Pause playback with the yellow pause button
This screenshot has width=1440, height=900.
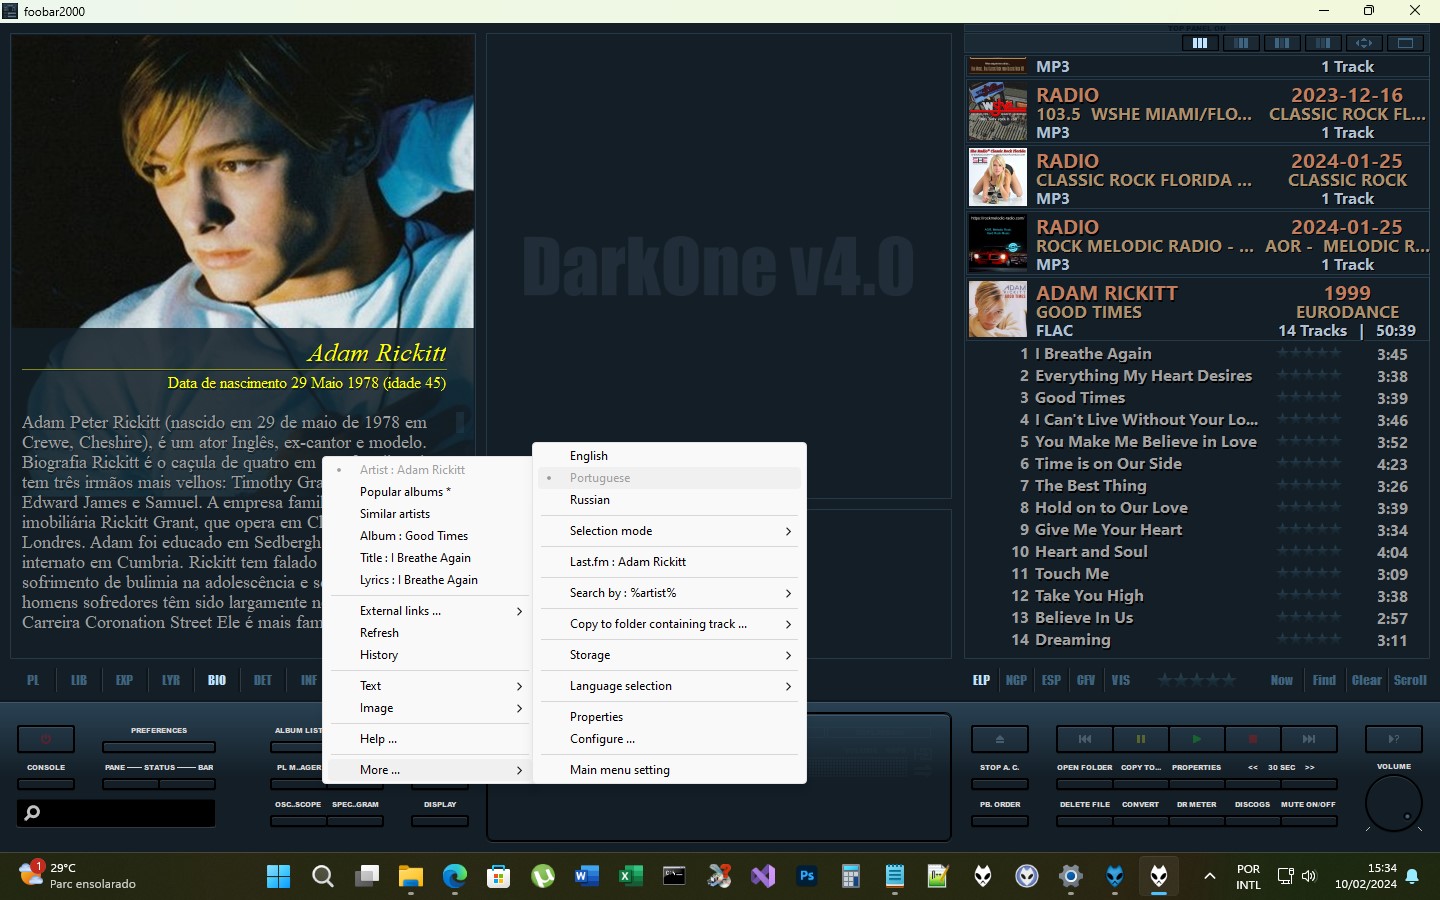coord(1140,739)
